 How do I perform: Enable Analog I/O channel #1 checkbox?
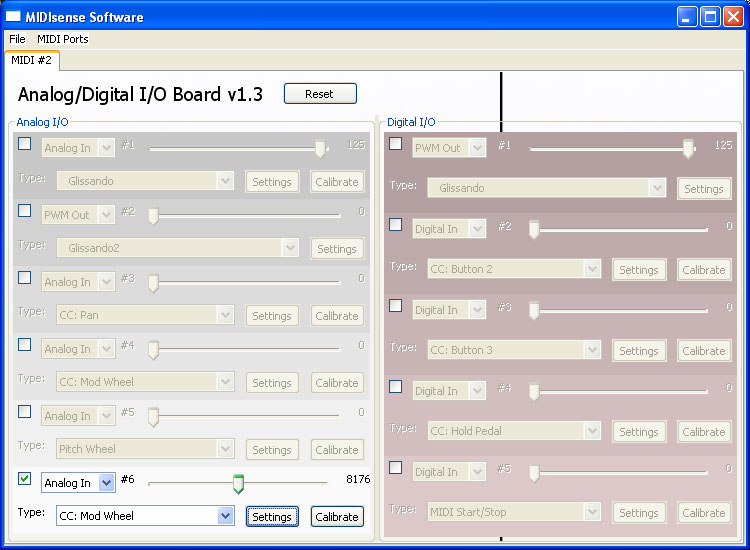(24, 143)
